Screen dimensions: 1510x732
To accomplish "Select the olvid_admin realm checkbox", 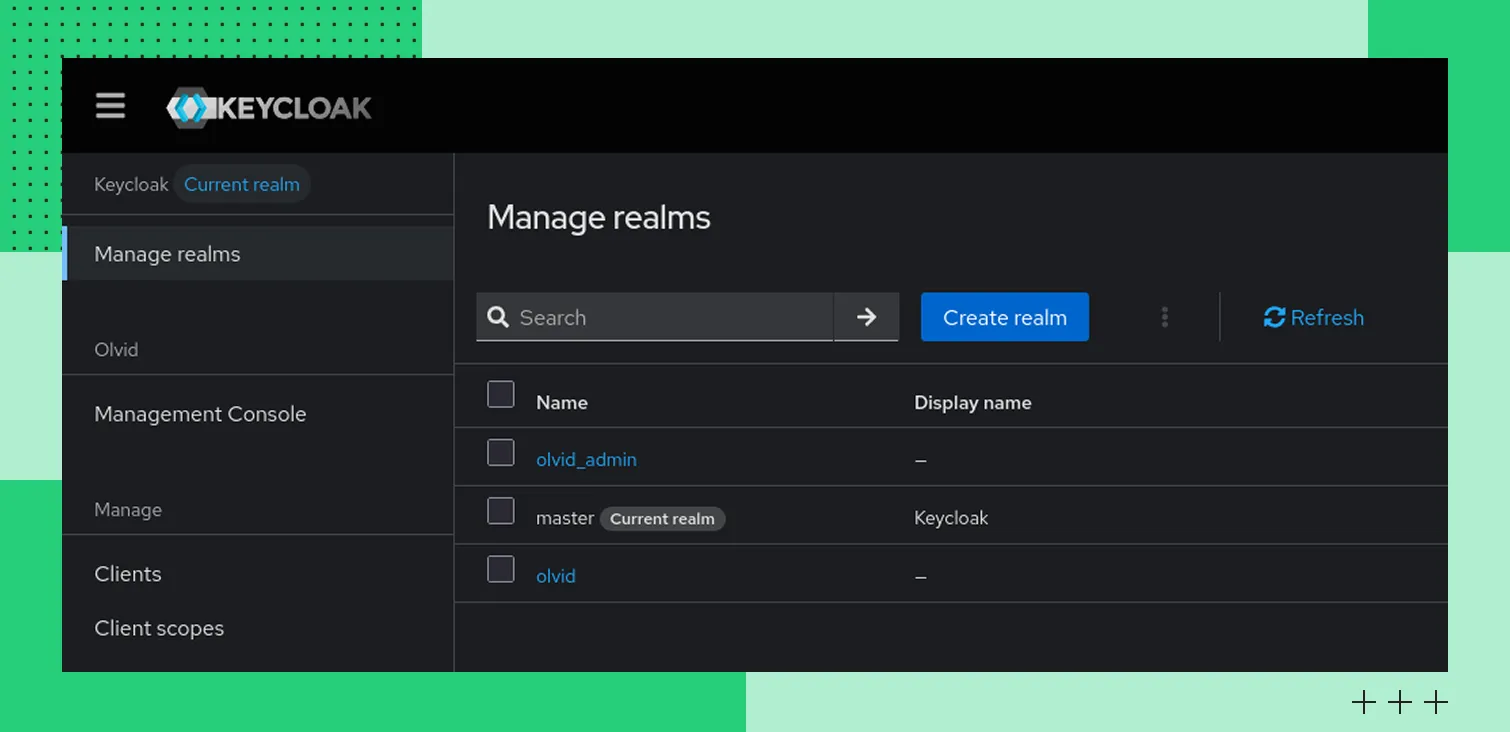I will pyautogui.click(x=501, y=453).
